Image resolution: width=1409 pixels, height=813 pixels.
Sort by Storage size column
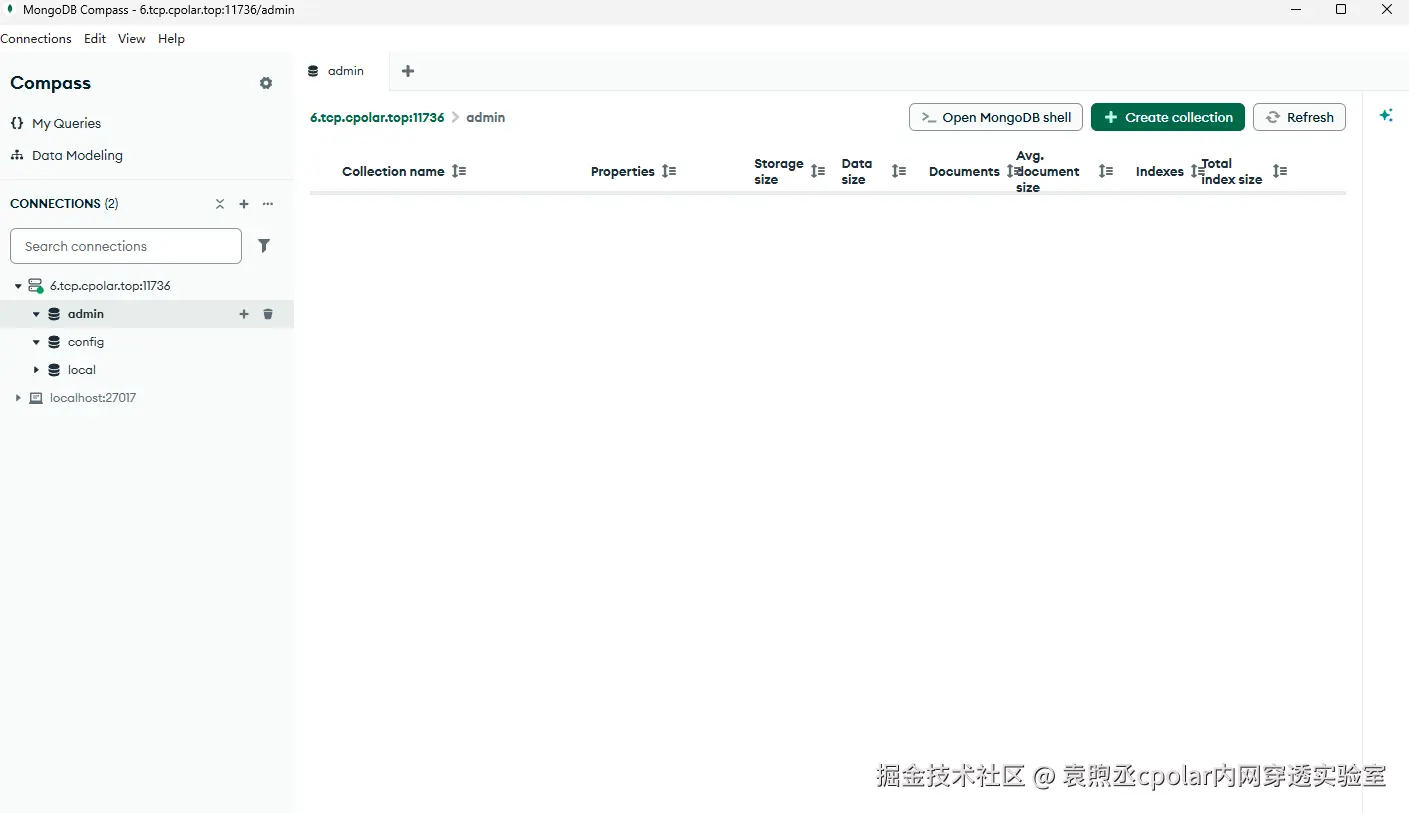click(x=818, y=171)
